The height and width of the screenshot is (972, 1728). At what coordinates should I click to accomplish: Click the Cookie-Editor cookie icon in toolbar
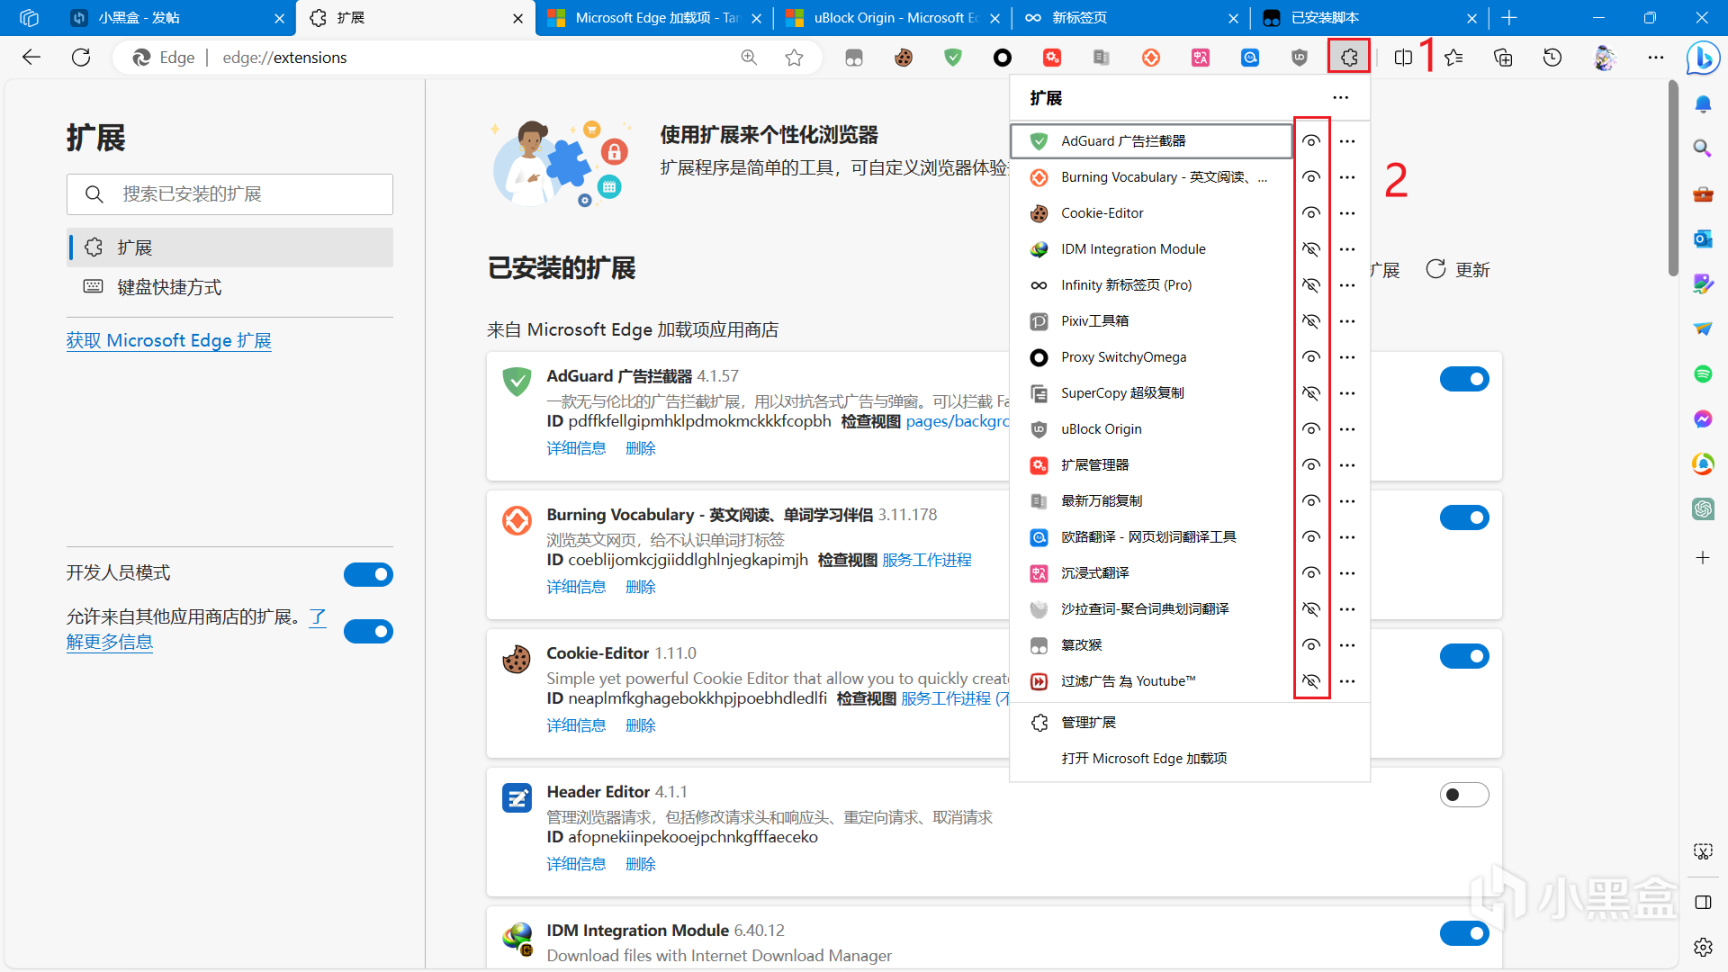click(904, 58)
